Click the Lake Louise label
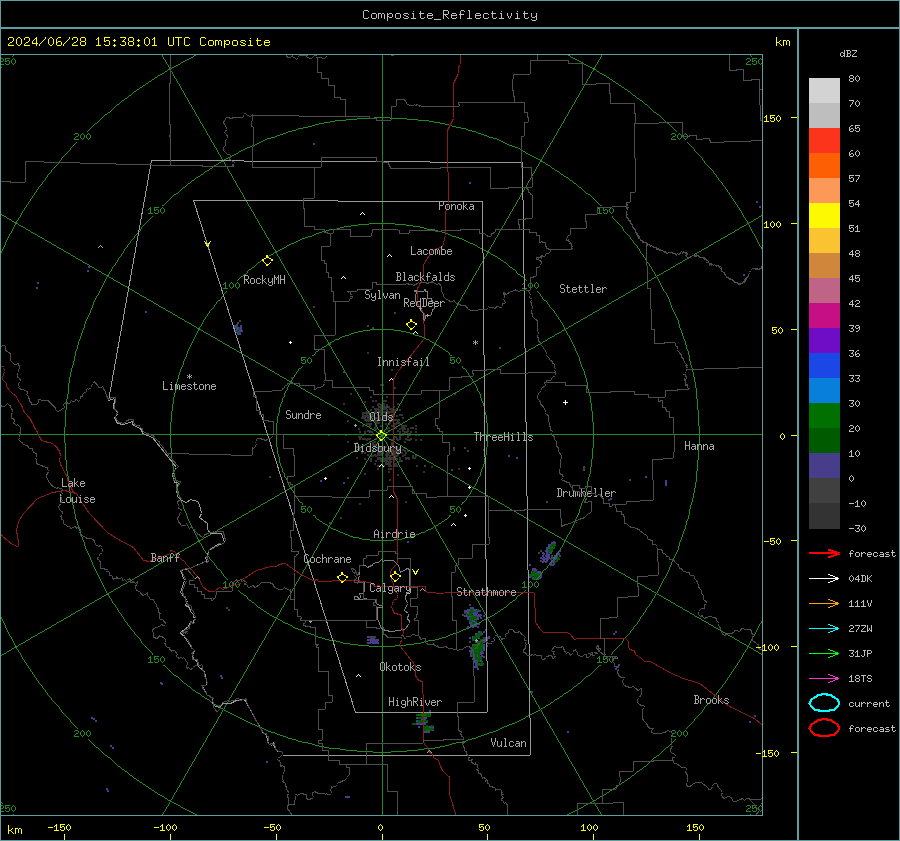 point(77,491)
